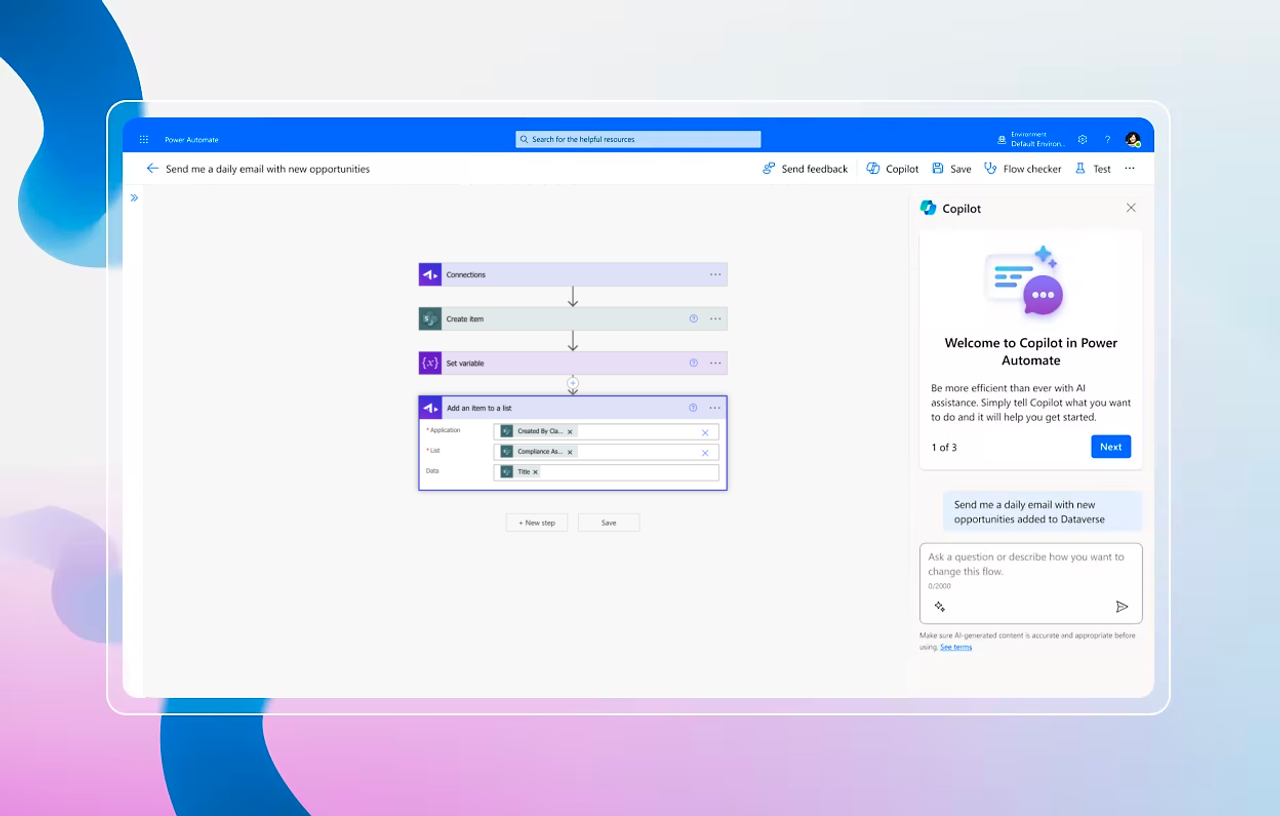This screenshot has height=816, width=1280.
Task: Click the + New step button
Action: click(537, 523)
